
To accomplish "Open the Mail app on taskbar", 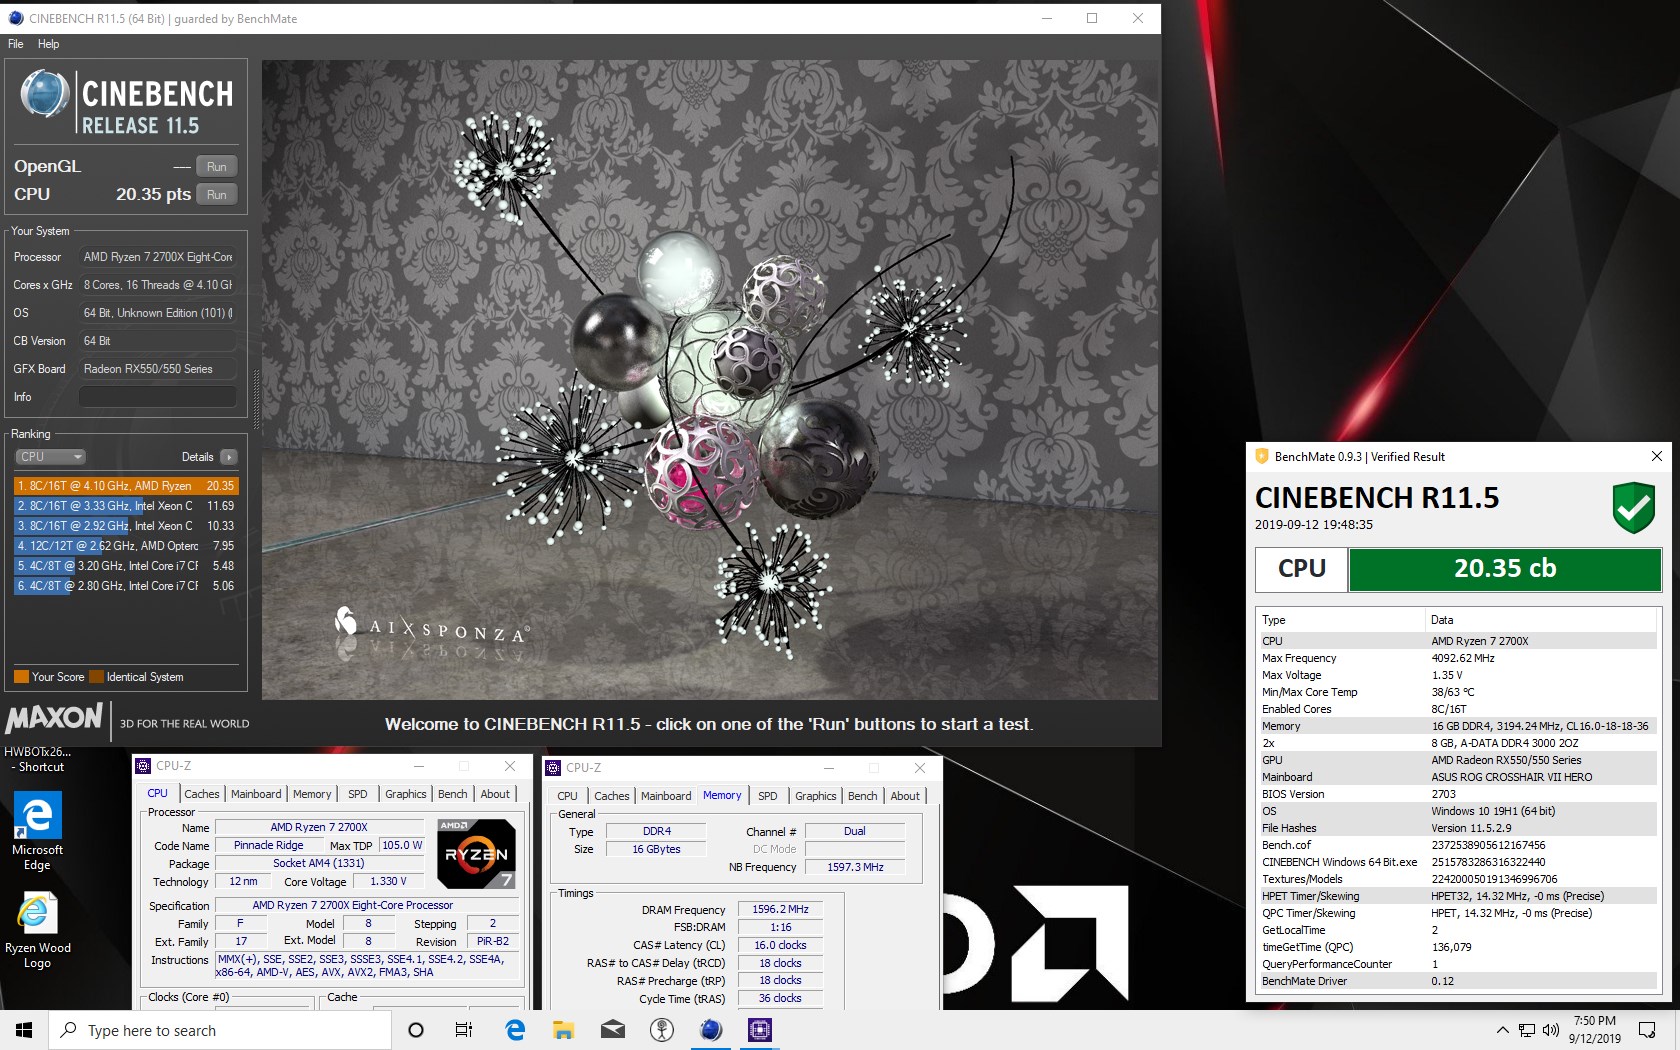I will coord(613,1030).
